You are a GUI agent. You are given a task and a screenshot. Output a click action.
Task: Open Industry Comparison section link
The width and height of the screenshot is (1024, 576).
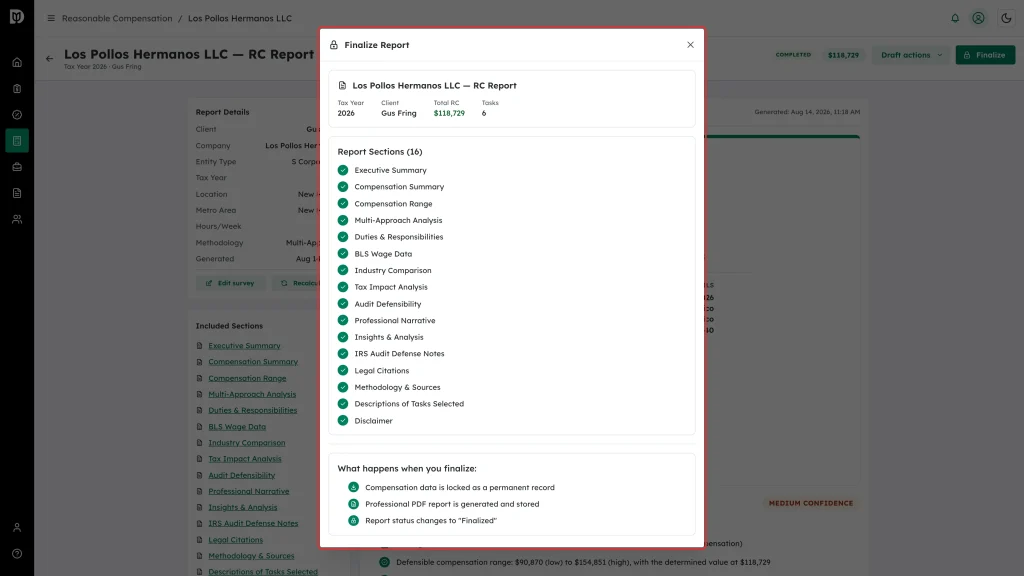(247, 443)
